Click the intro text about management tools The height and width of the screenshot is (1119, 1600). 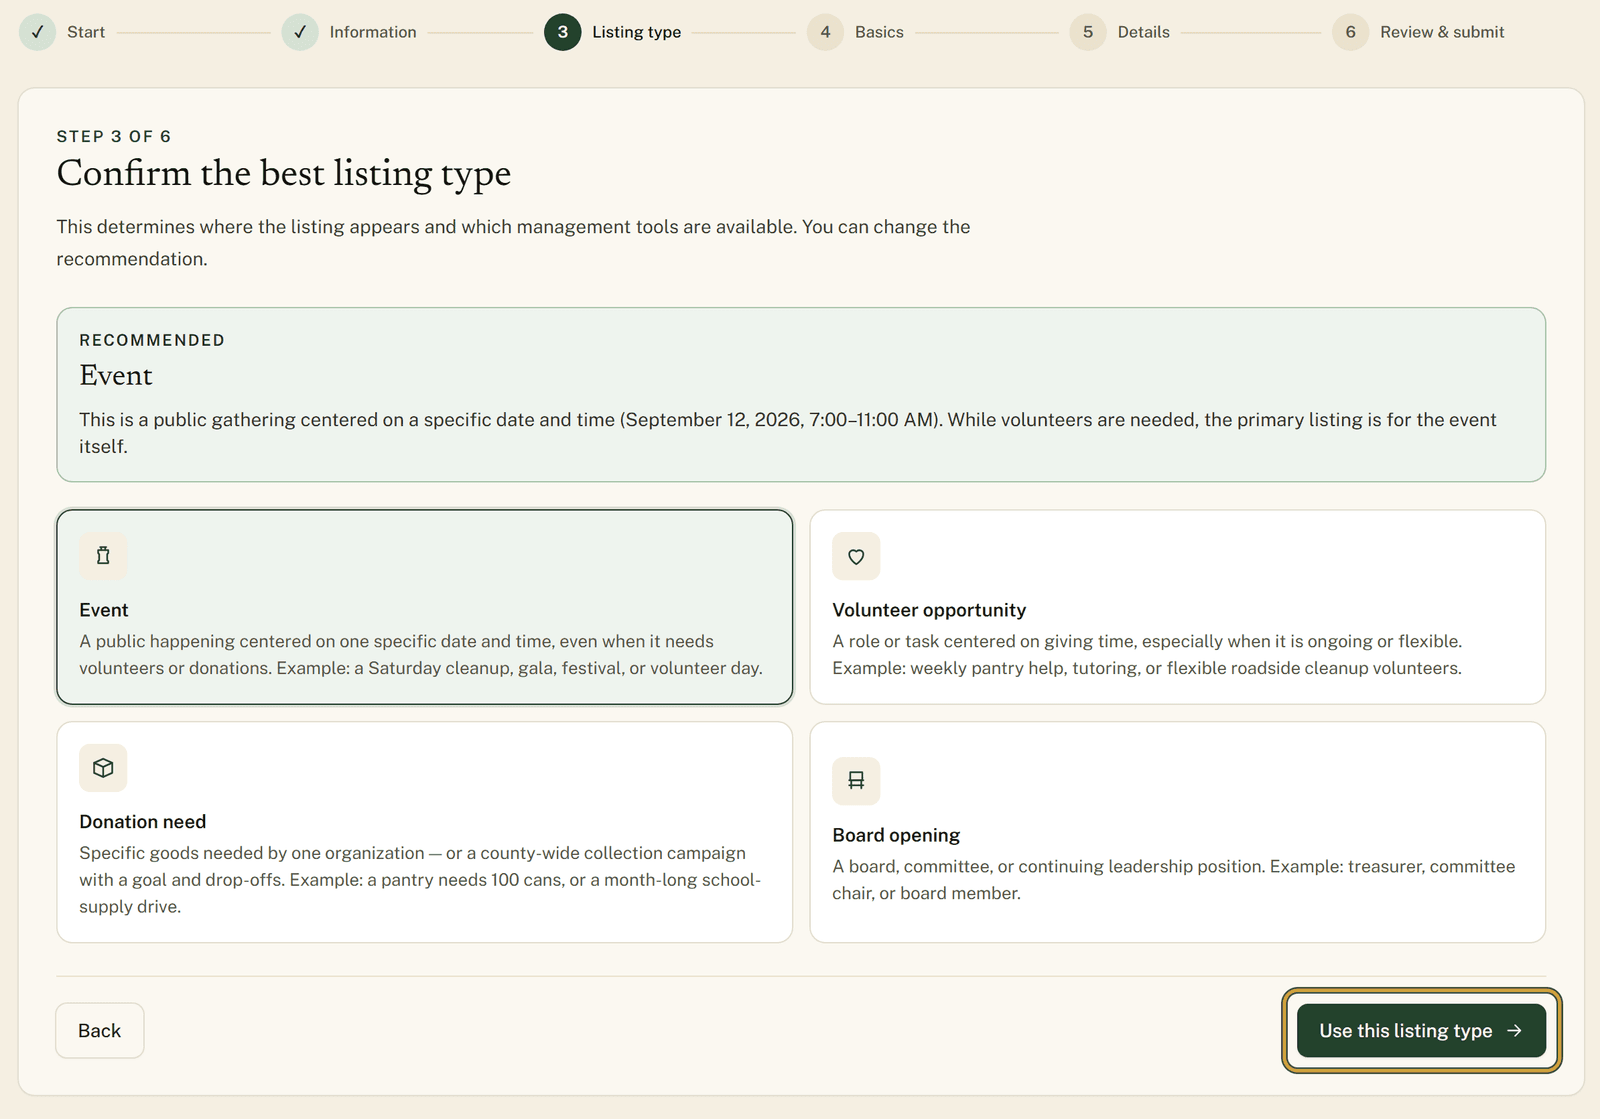pos(513,243)
